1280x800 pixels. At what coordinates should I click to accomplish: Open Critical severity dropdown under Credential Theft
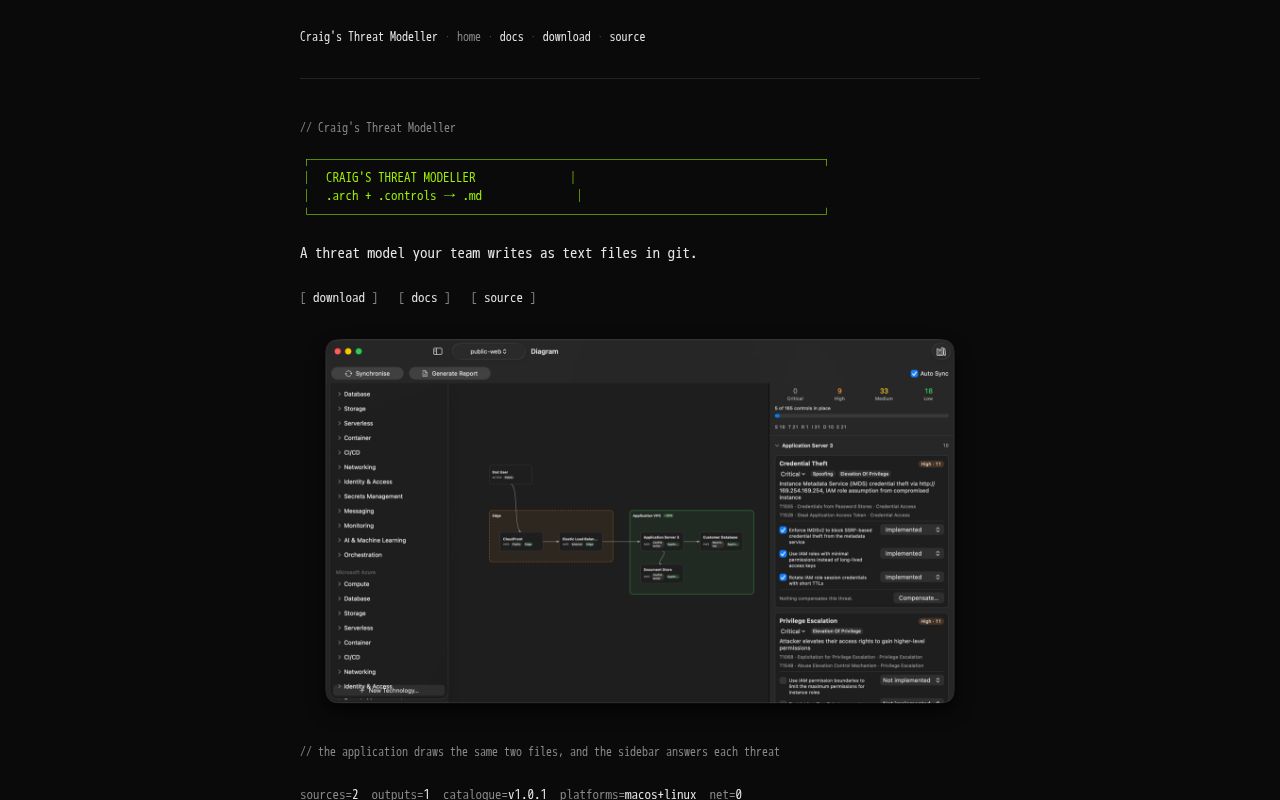coord(793,474)
